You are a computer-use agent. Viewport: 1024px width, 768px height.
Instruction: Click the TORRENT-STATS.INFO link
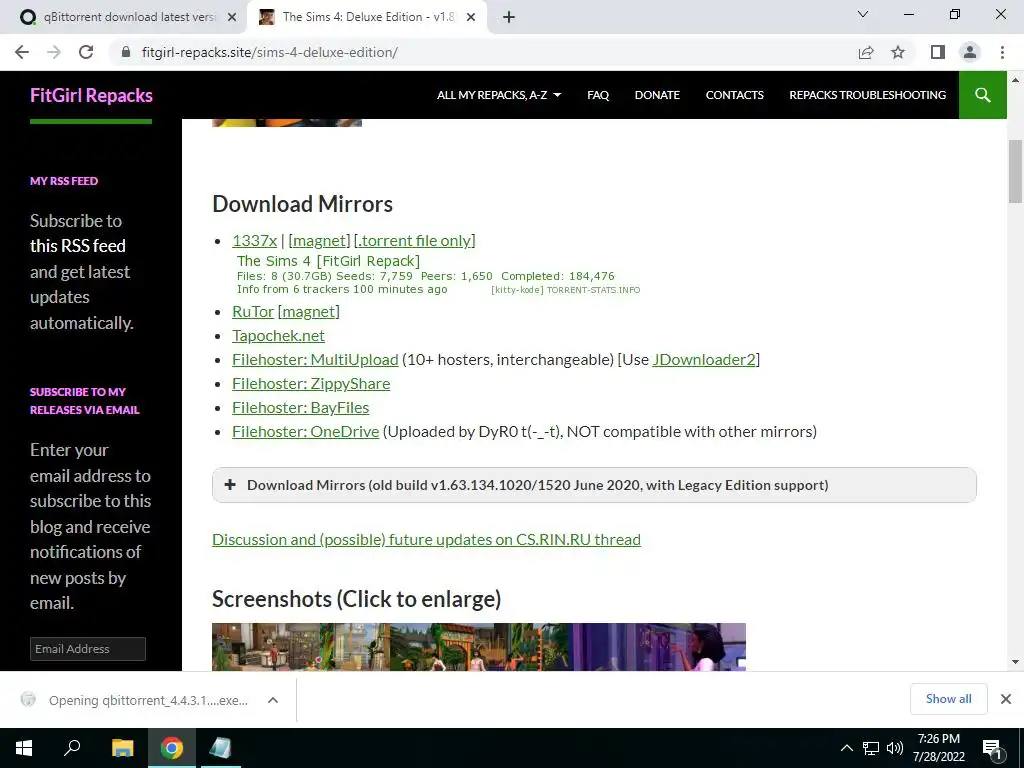click(x=593, y=290)
